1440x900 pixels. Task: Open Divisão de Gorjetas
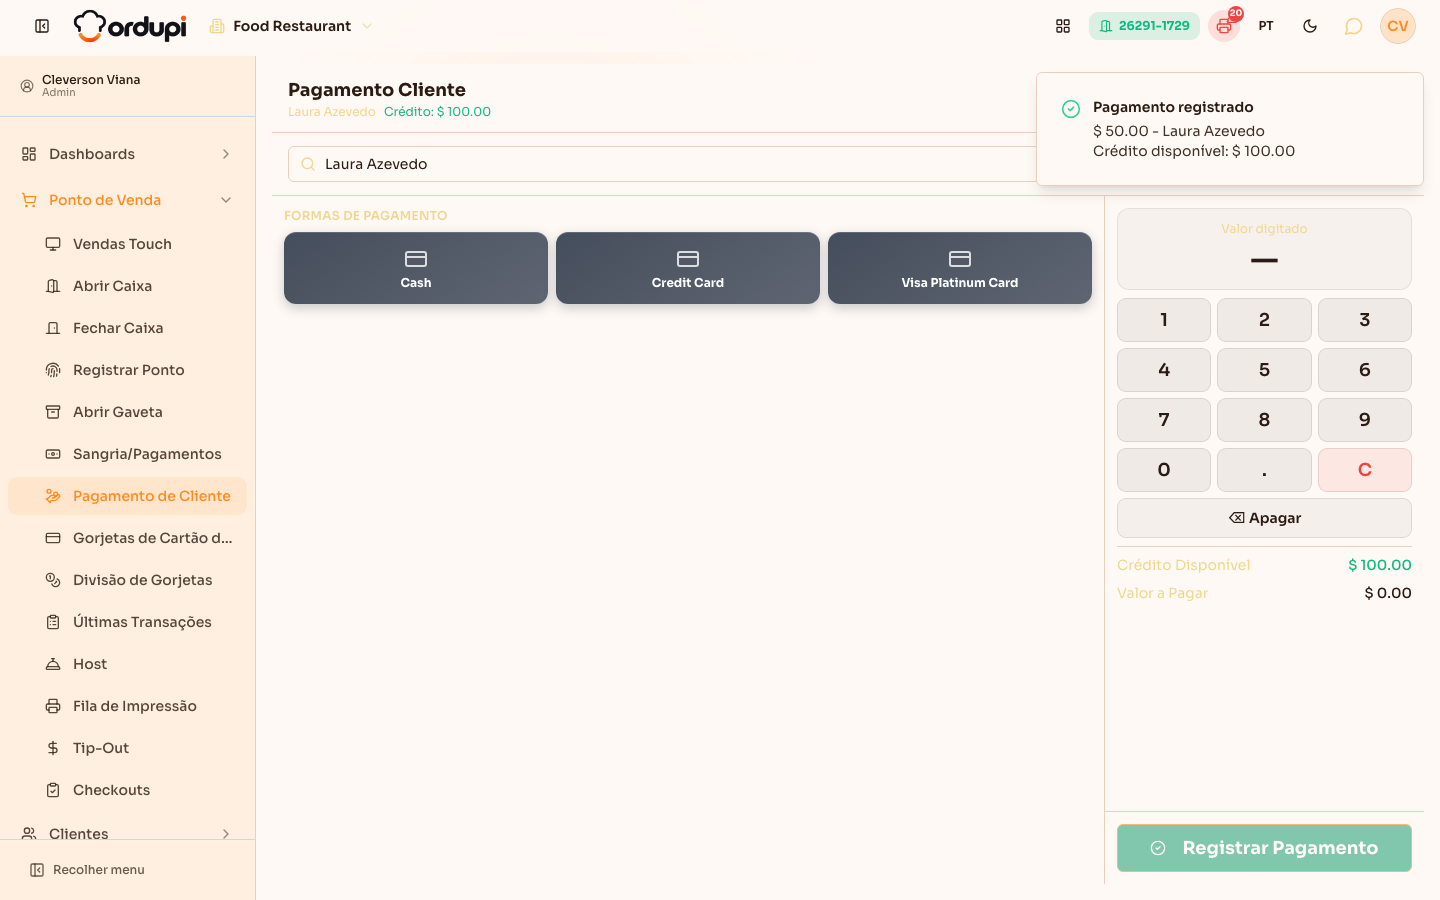(x=127, y=580)
